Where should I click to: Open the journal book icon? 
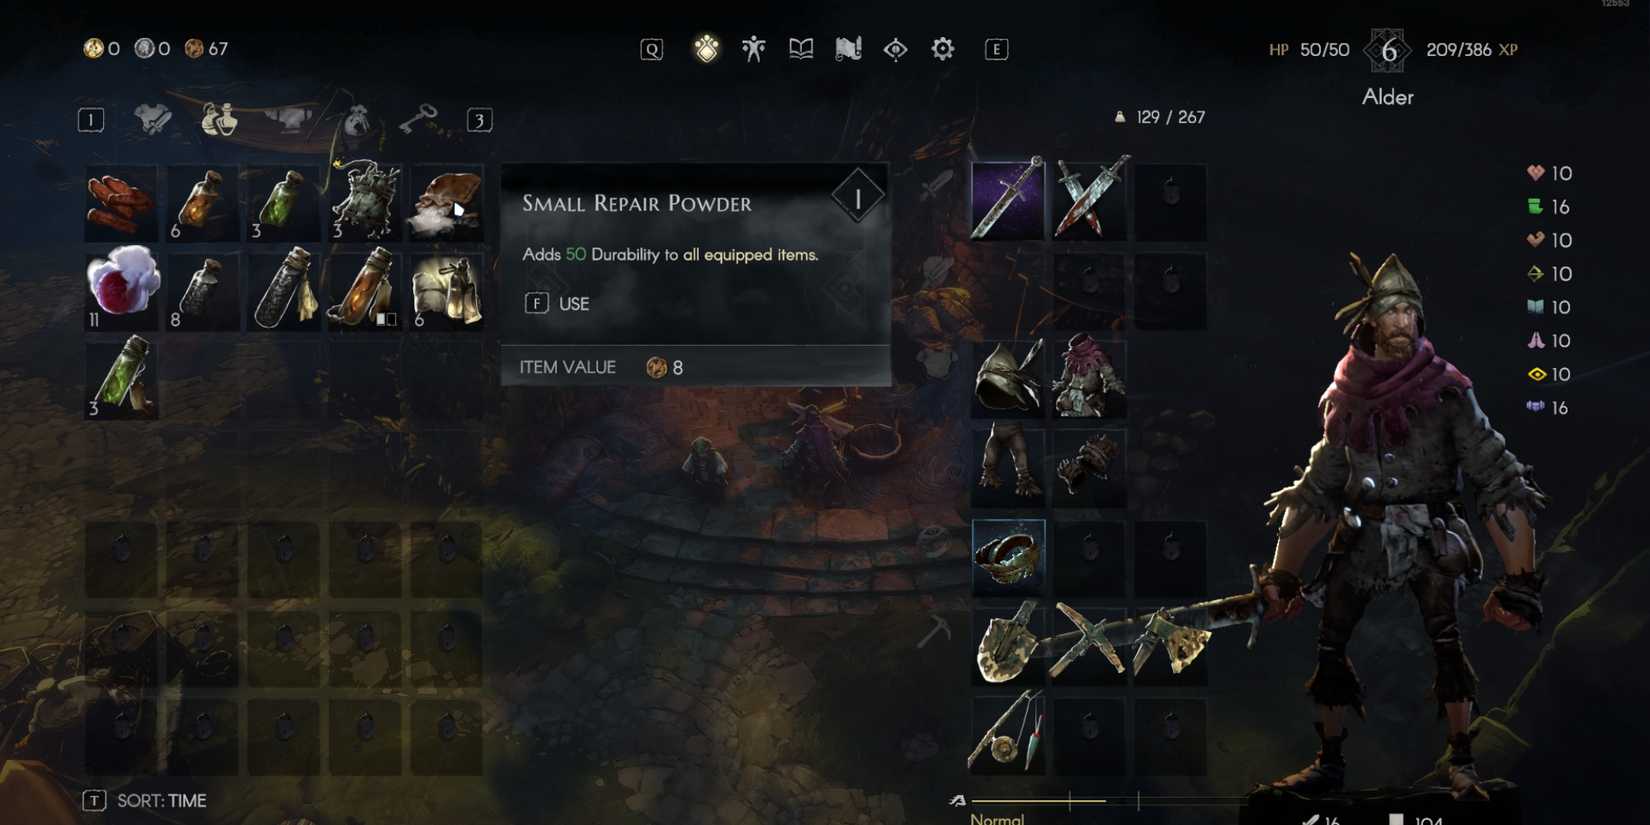801,49
